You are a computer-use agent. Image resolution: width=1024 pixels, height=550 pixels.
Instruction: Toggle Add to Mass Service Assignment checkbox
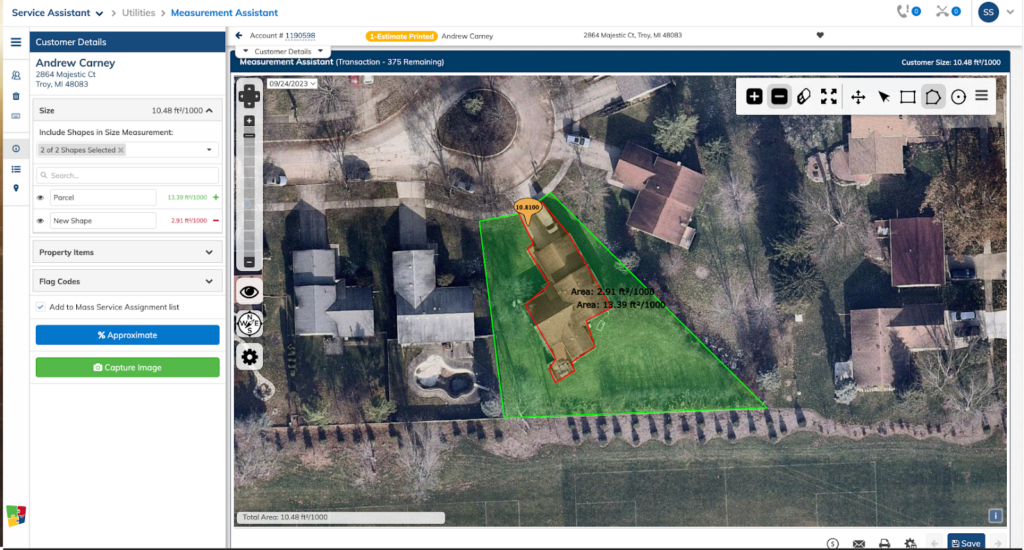40,307
